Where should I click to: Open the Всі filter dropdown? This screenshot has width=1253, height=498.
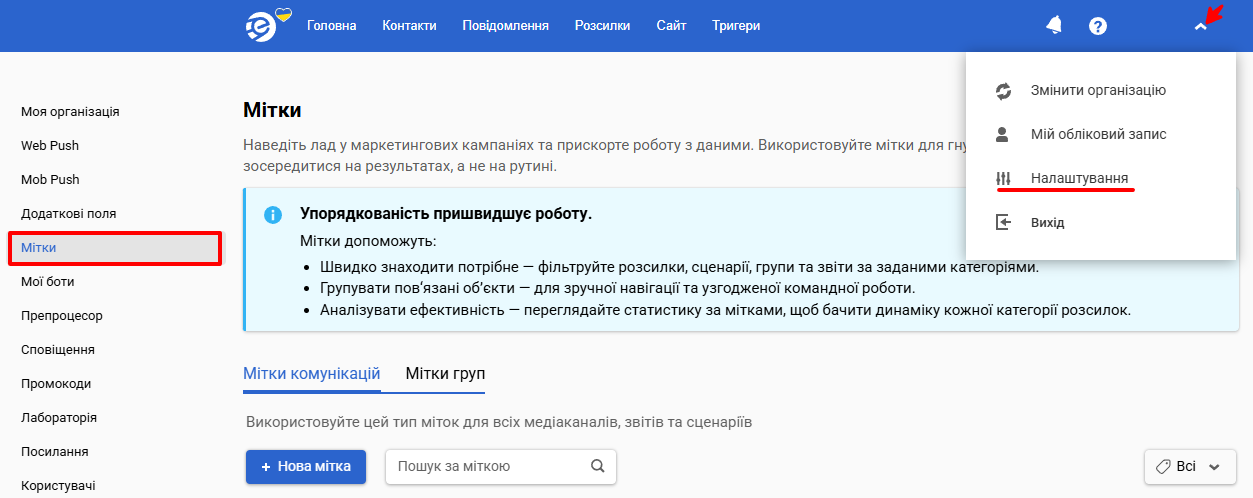coord(1189,466)
